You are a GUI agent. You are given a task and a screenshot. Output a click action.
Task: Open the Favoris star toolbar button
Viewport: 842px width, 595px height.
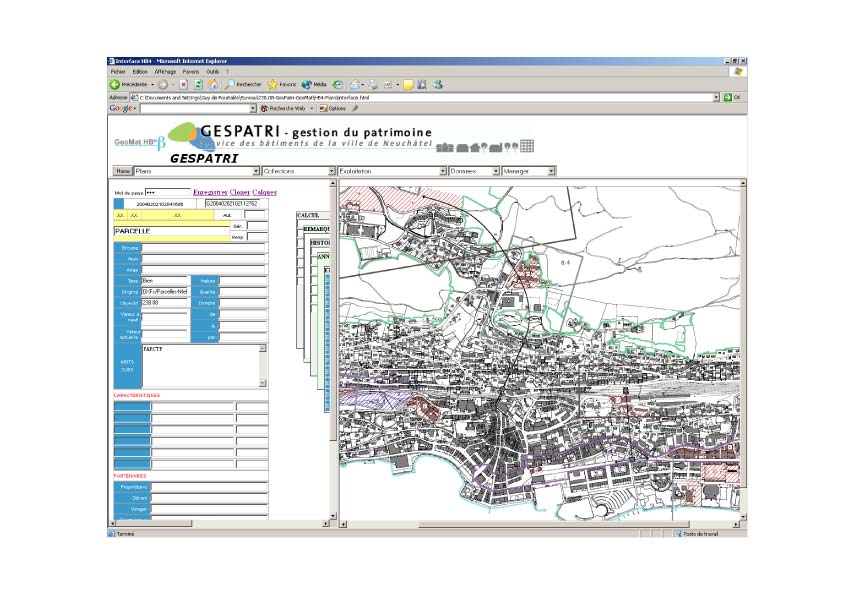point(282,84)
